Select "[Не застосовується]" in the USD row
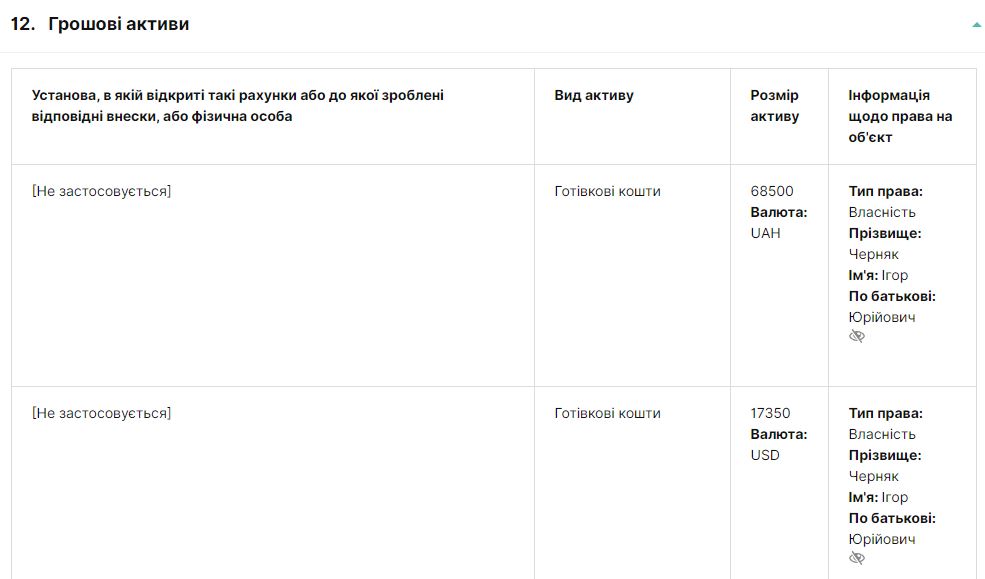985x579 pixels. (102, 413)
